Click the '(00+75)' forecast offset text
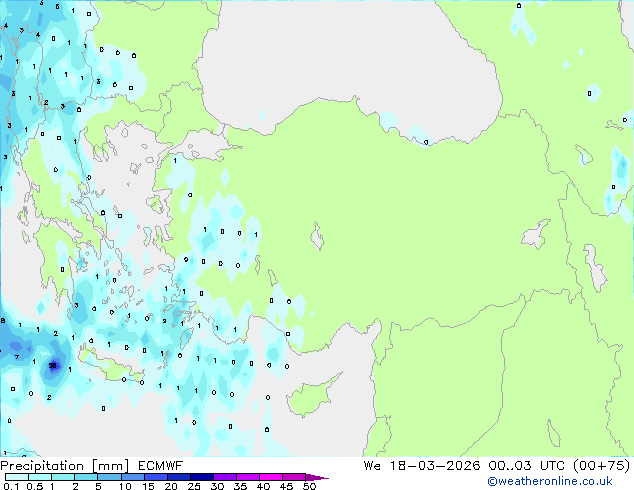The image size is (634, 490). (x=602, y=466)
